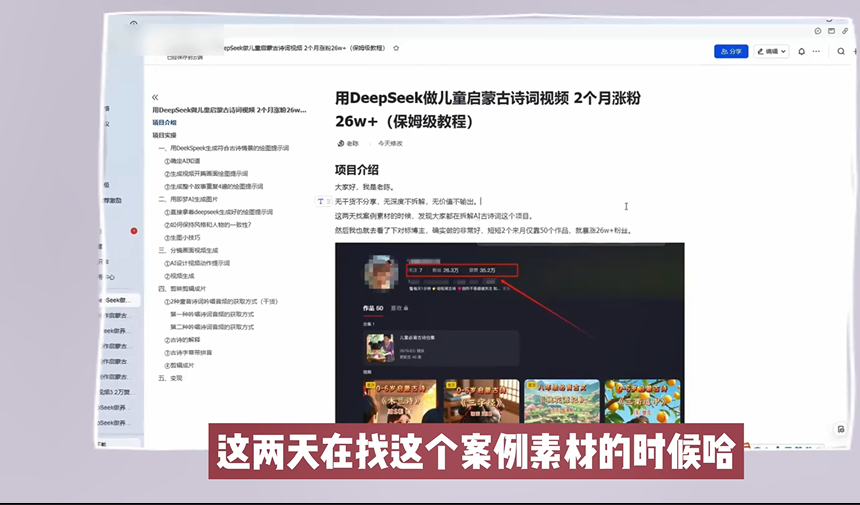Open outline item ②如何保持风格和人物的一致性?

point(207,225)
